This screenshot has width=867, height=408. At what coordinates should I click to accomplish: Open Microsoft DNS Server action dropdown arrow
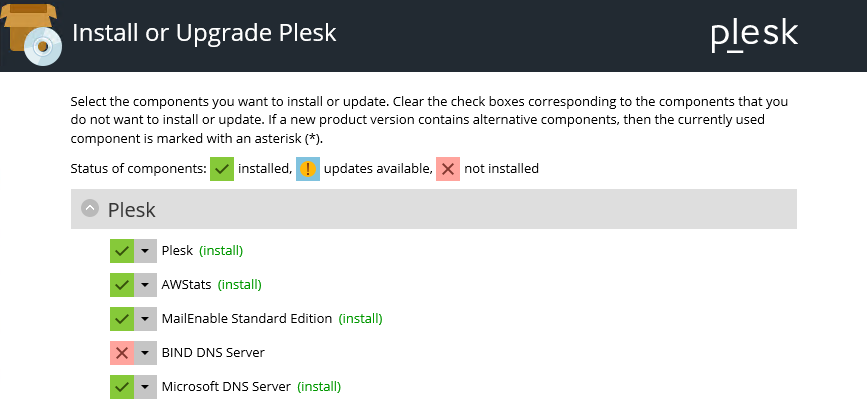pos(145,387)
